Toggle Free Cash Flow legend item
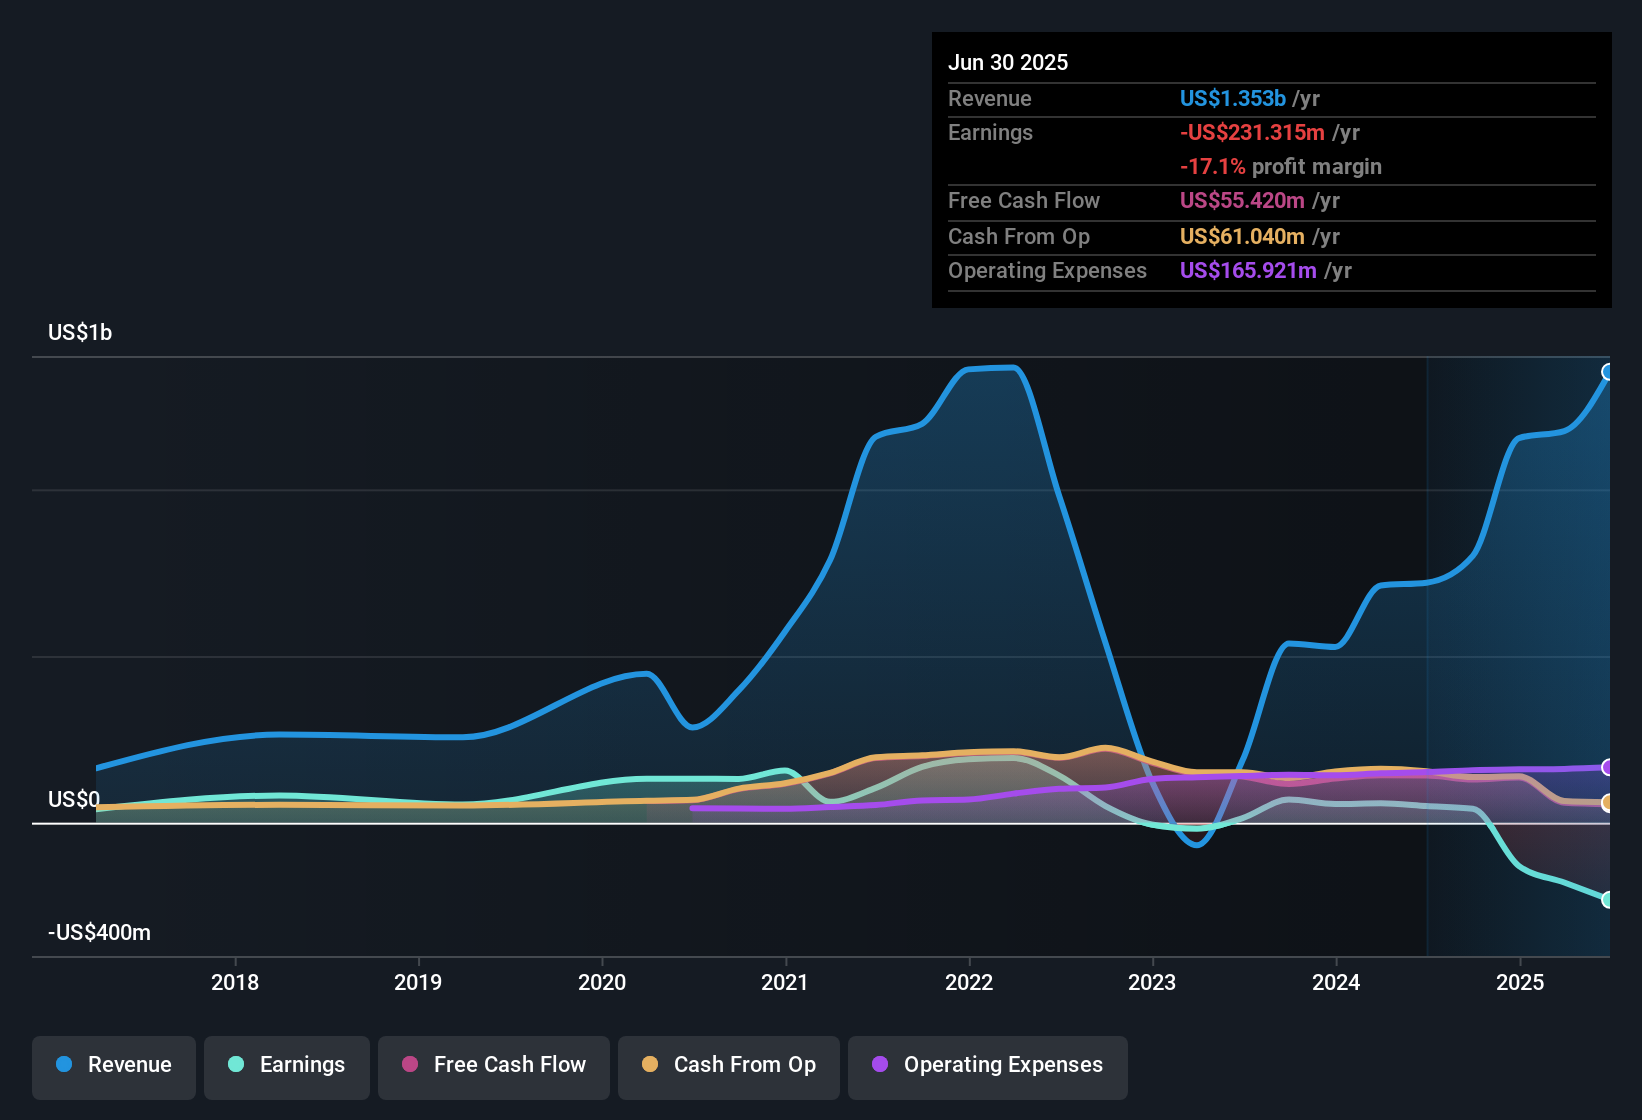Viewport: 1642px width, 1120px height. pos(494,1065)
